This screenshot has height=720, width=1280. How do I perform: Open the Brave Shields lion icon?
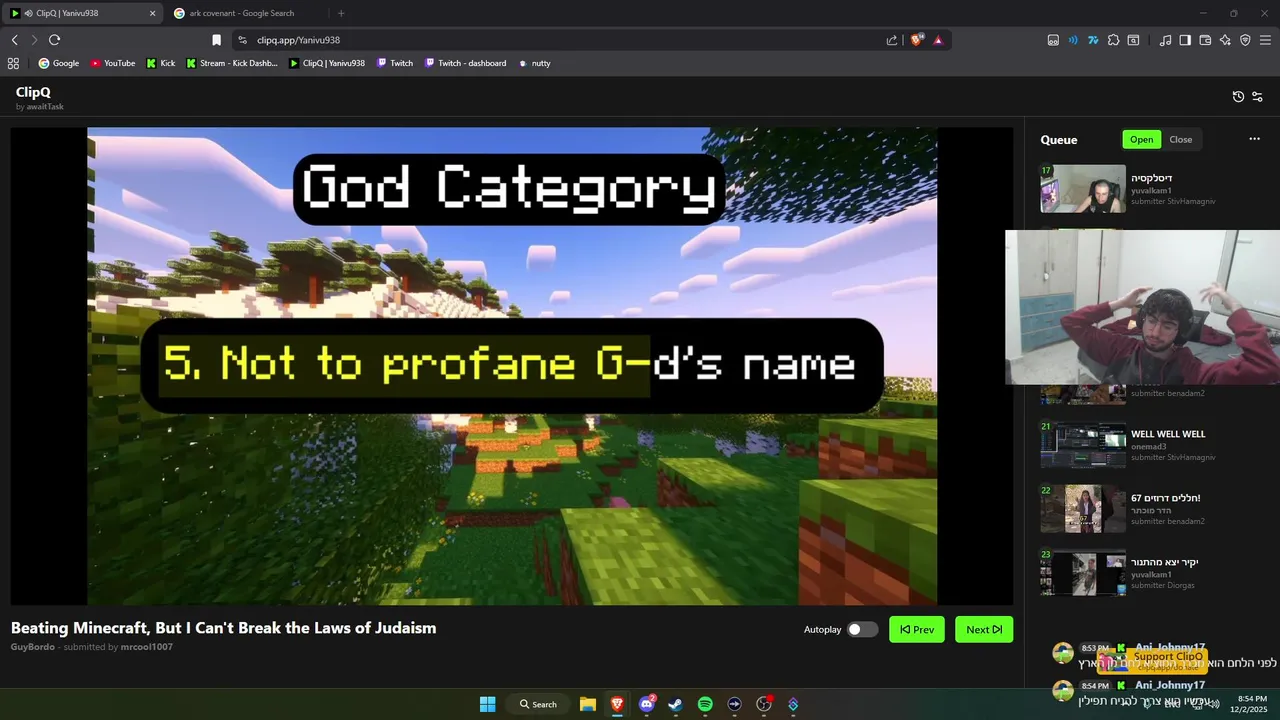(x=916, y=40)
